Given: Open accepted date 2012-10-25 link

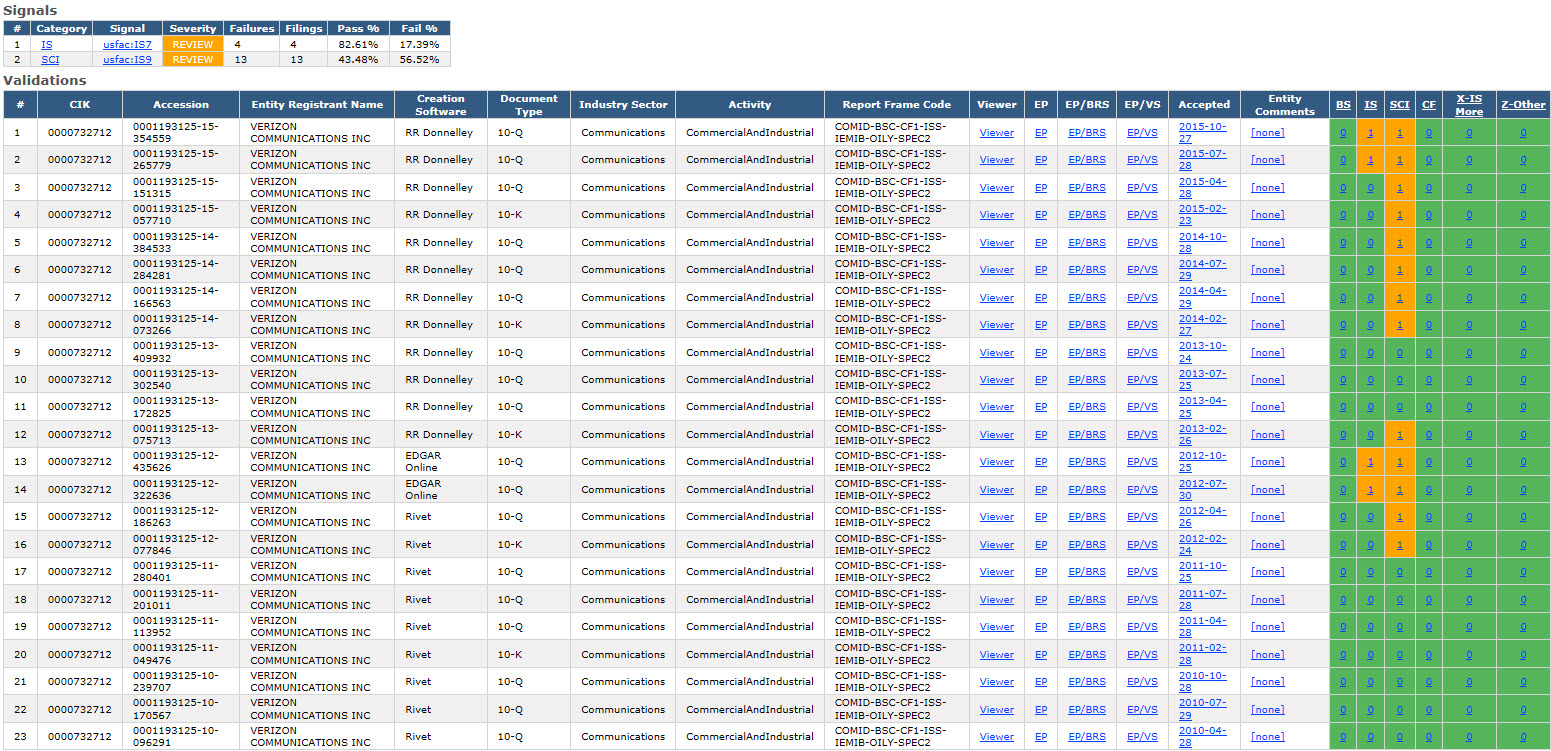Looking at the screenshot, I should 1202,462.
